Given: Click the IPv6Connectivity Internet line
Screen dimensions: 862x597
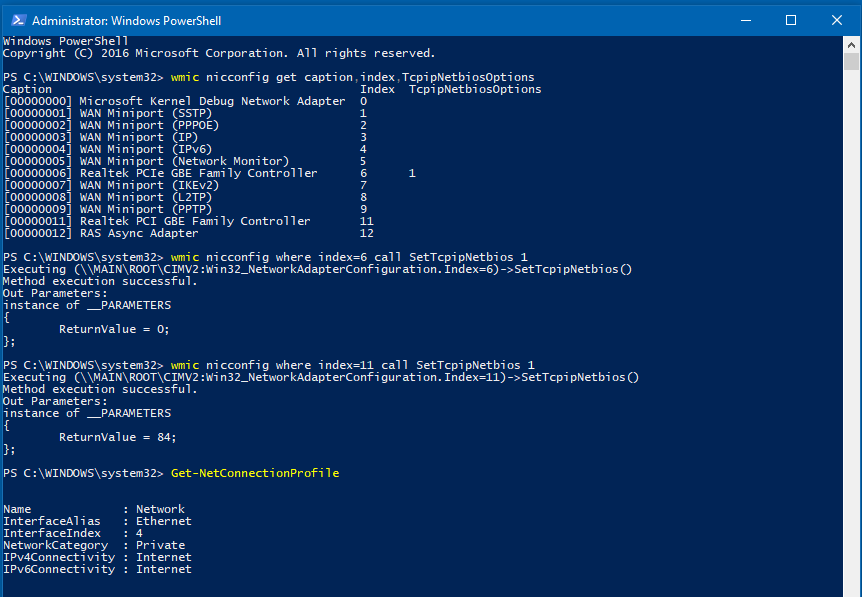Looking at the screenshot, I should (x=97, y=569).
